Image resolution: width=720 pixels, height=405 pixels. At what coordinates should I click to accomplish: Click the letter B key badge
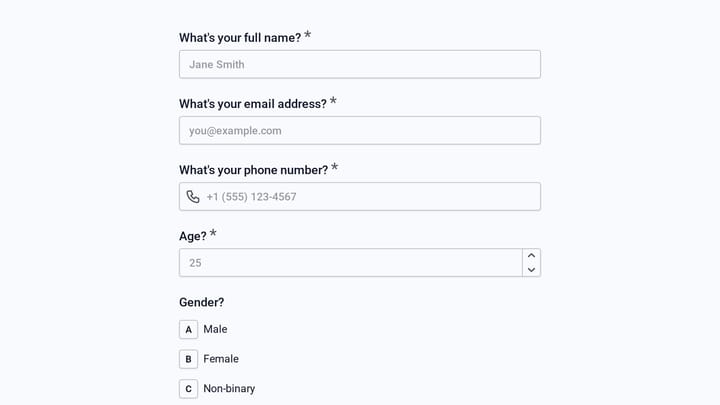(x=188, y=359)
